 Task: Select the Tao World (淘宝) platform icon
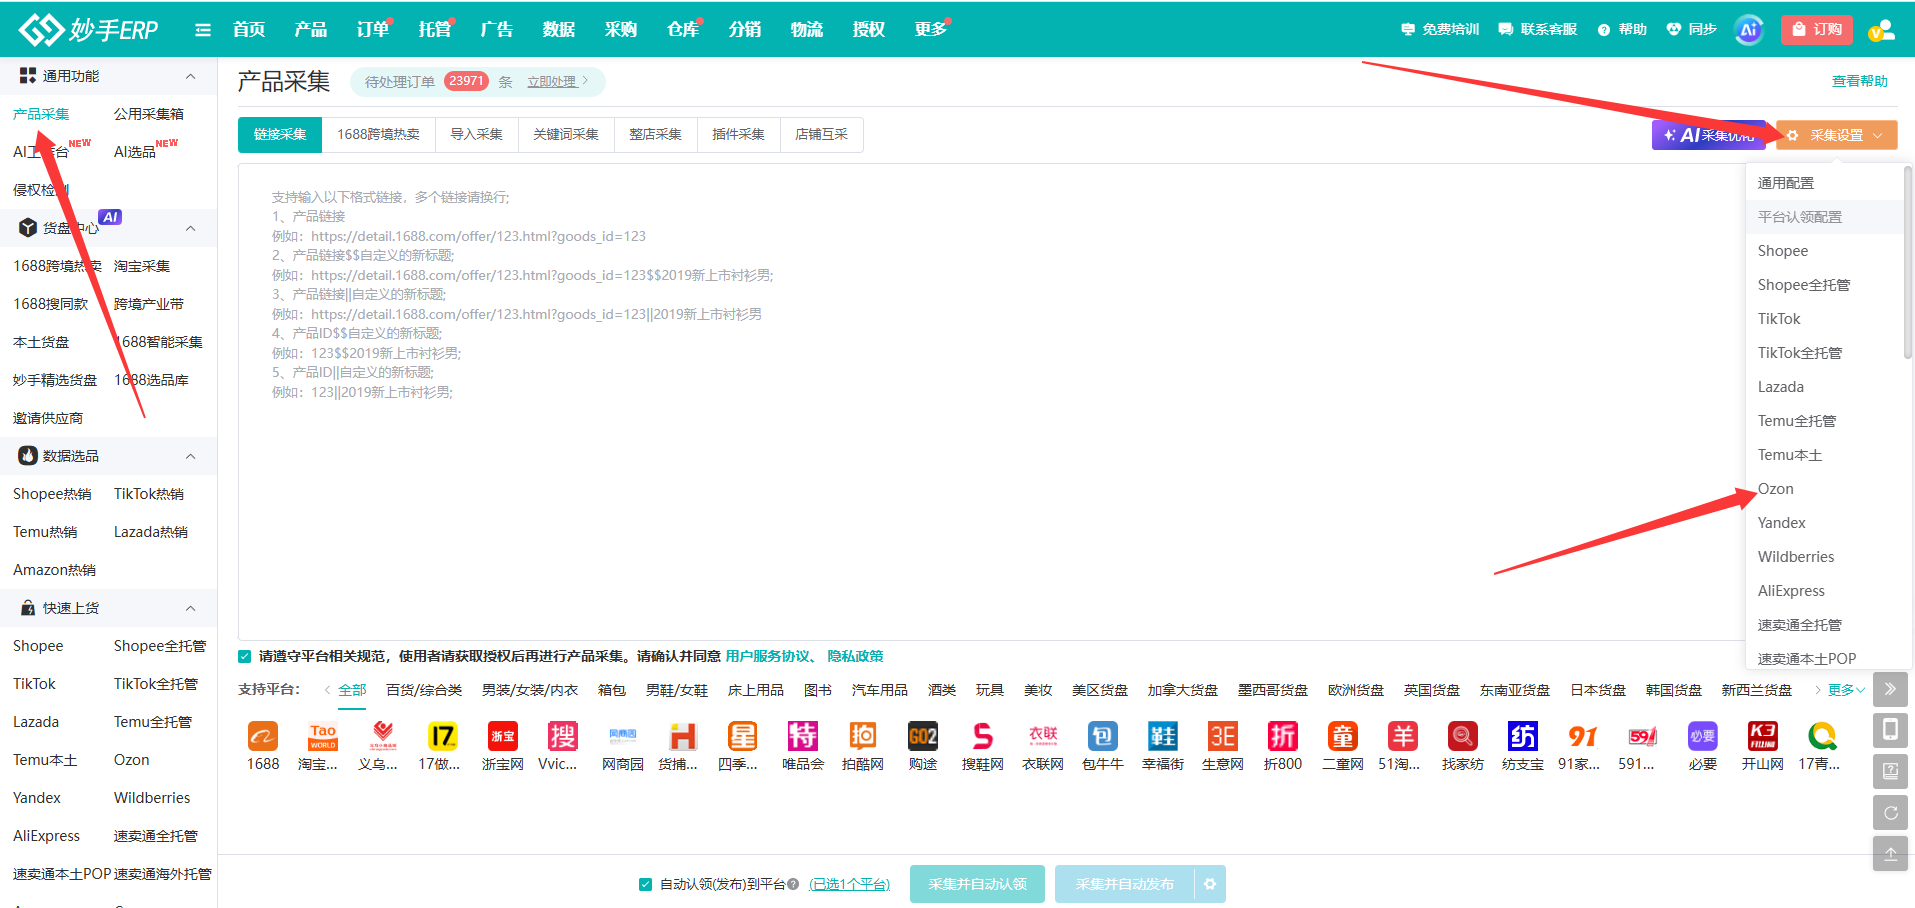(x=322, y=737)
